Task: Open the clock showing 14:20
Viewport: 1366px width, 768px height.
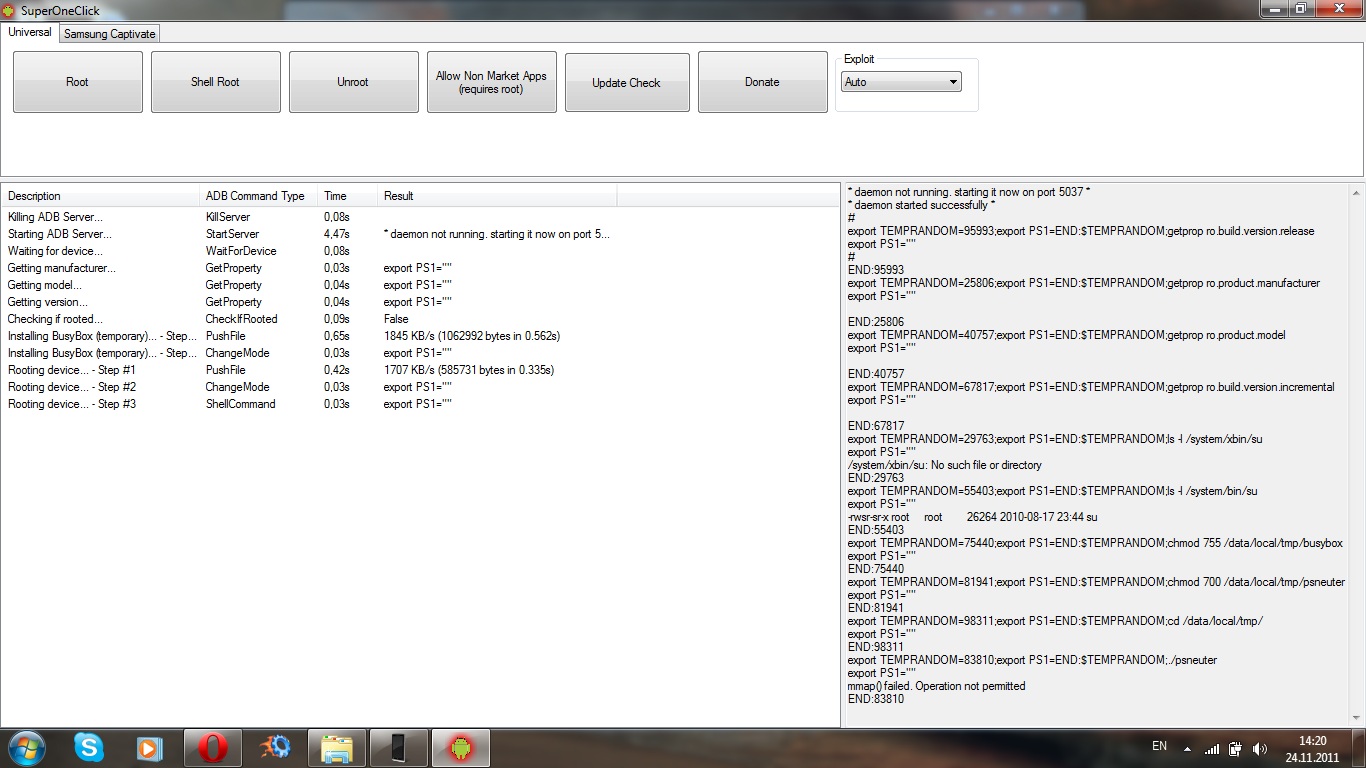Action: (x=1312, y=748)
